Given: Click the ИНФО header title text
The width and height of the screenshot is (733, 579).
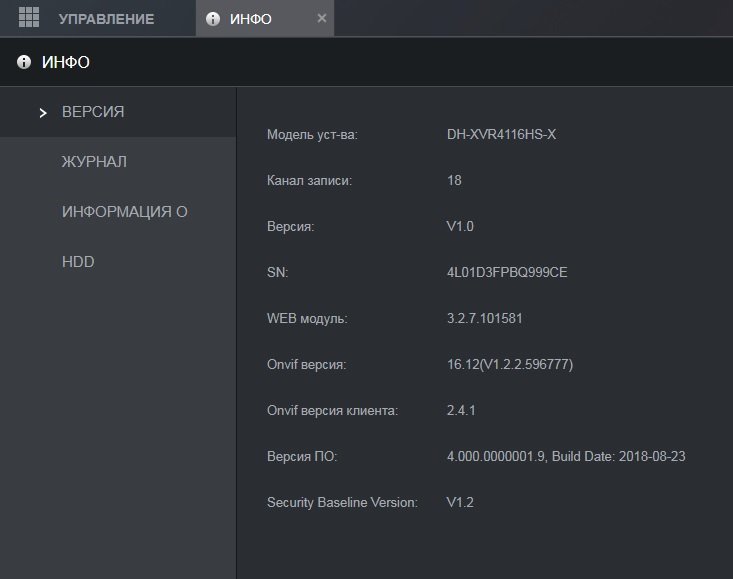Looking at the screenshot, I should click(x=66, y=63).
